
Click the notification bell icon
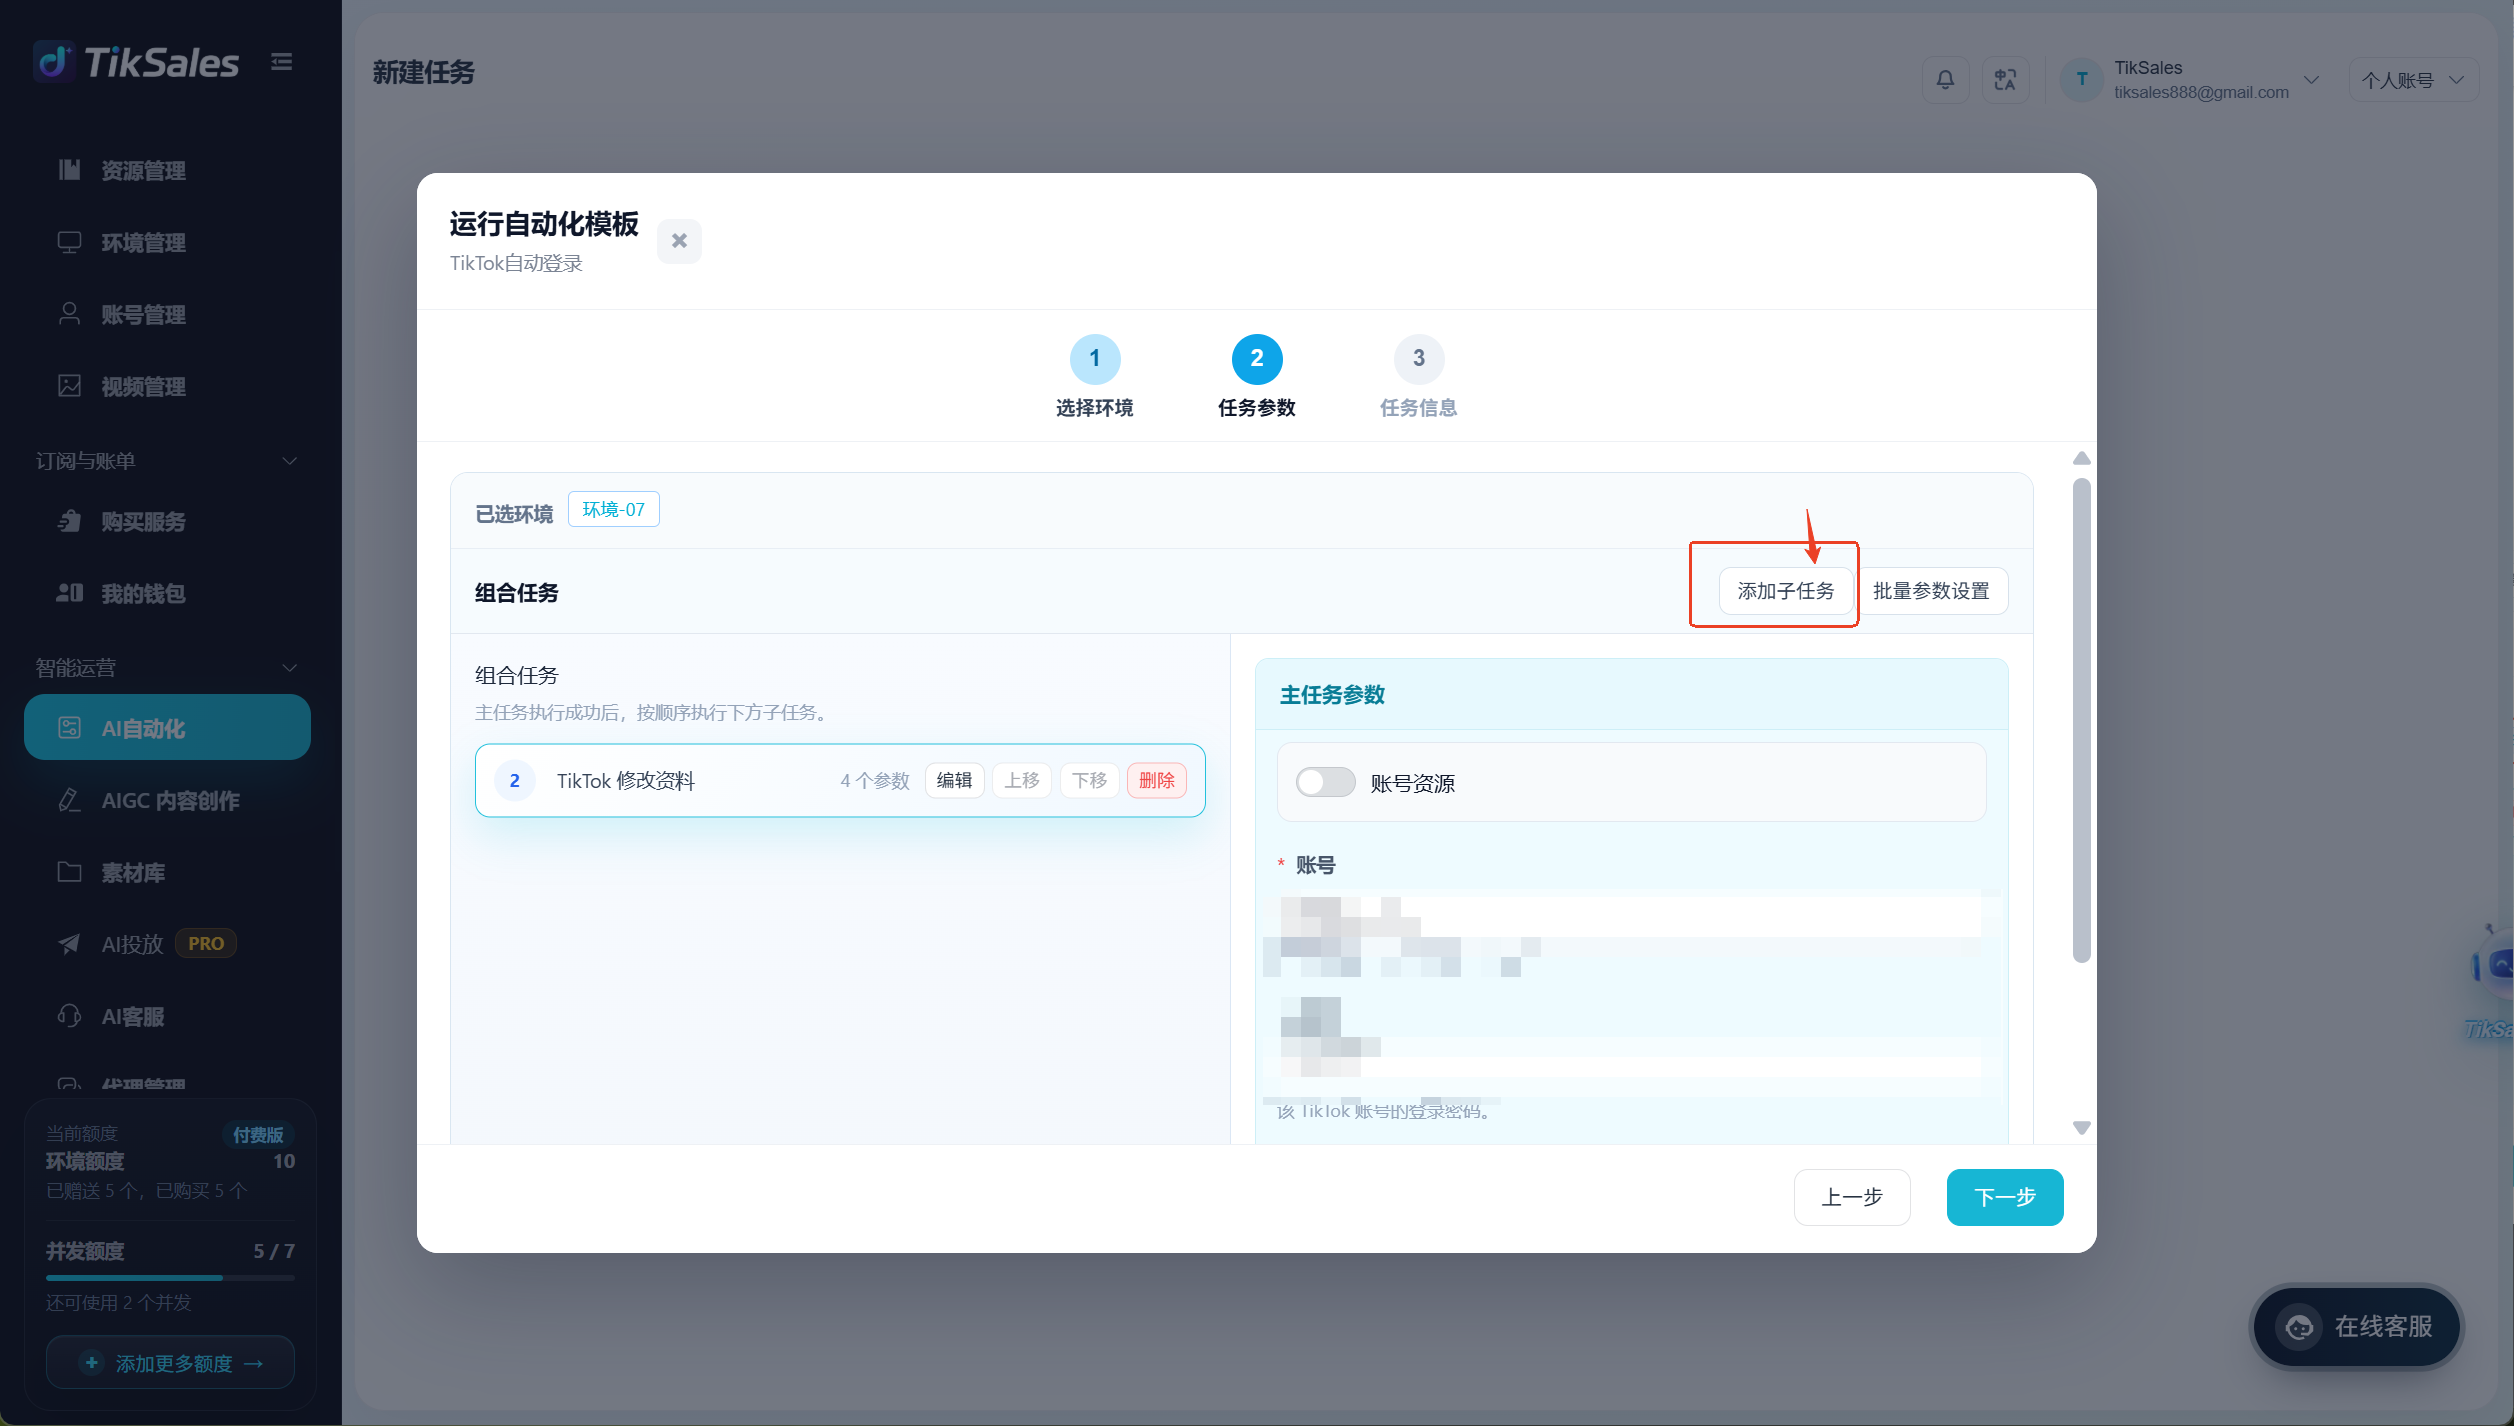coord(1945,80)
